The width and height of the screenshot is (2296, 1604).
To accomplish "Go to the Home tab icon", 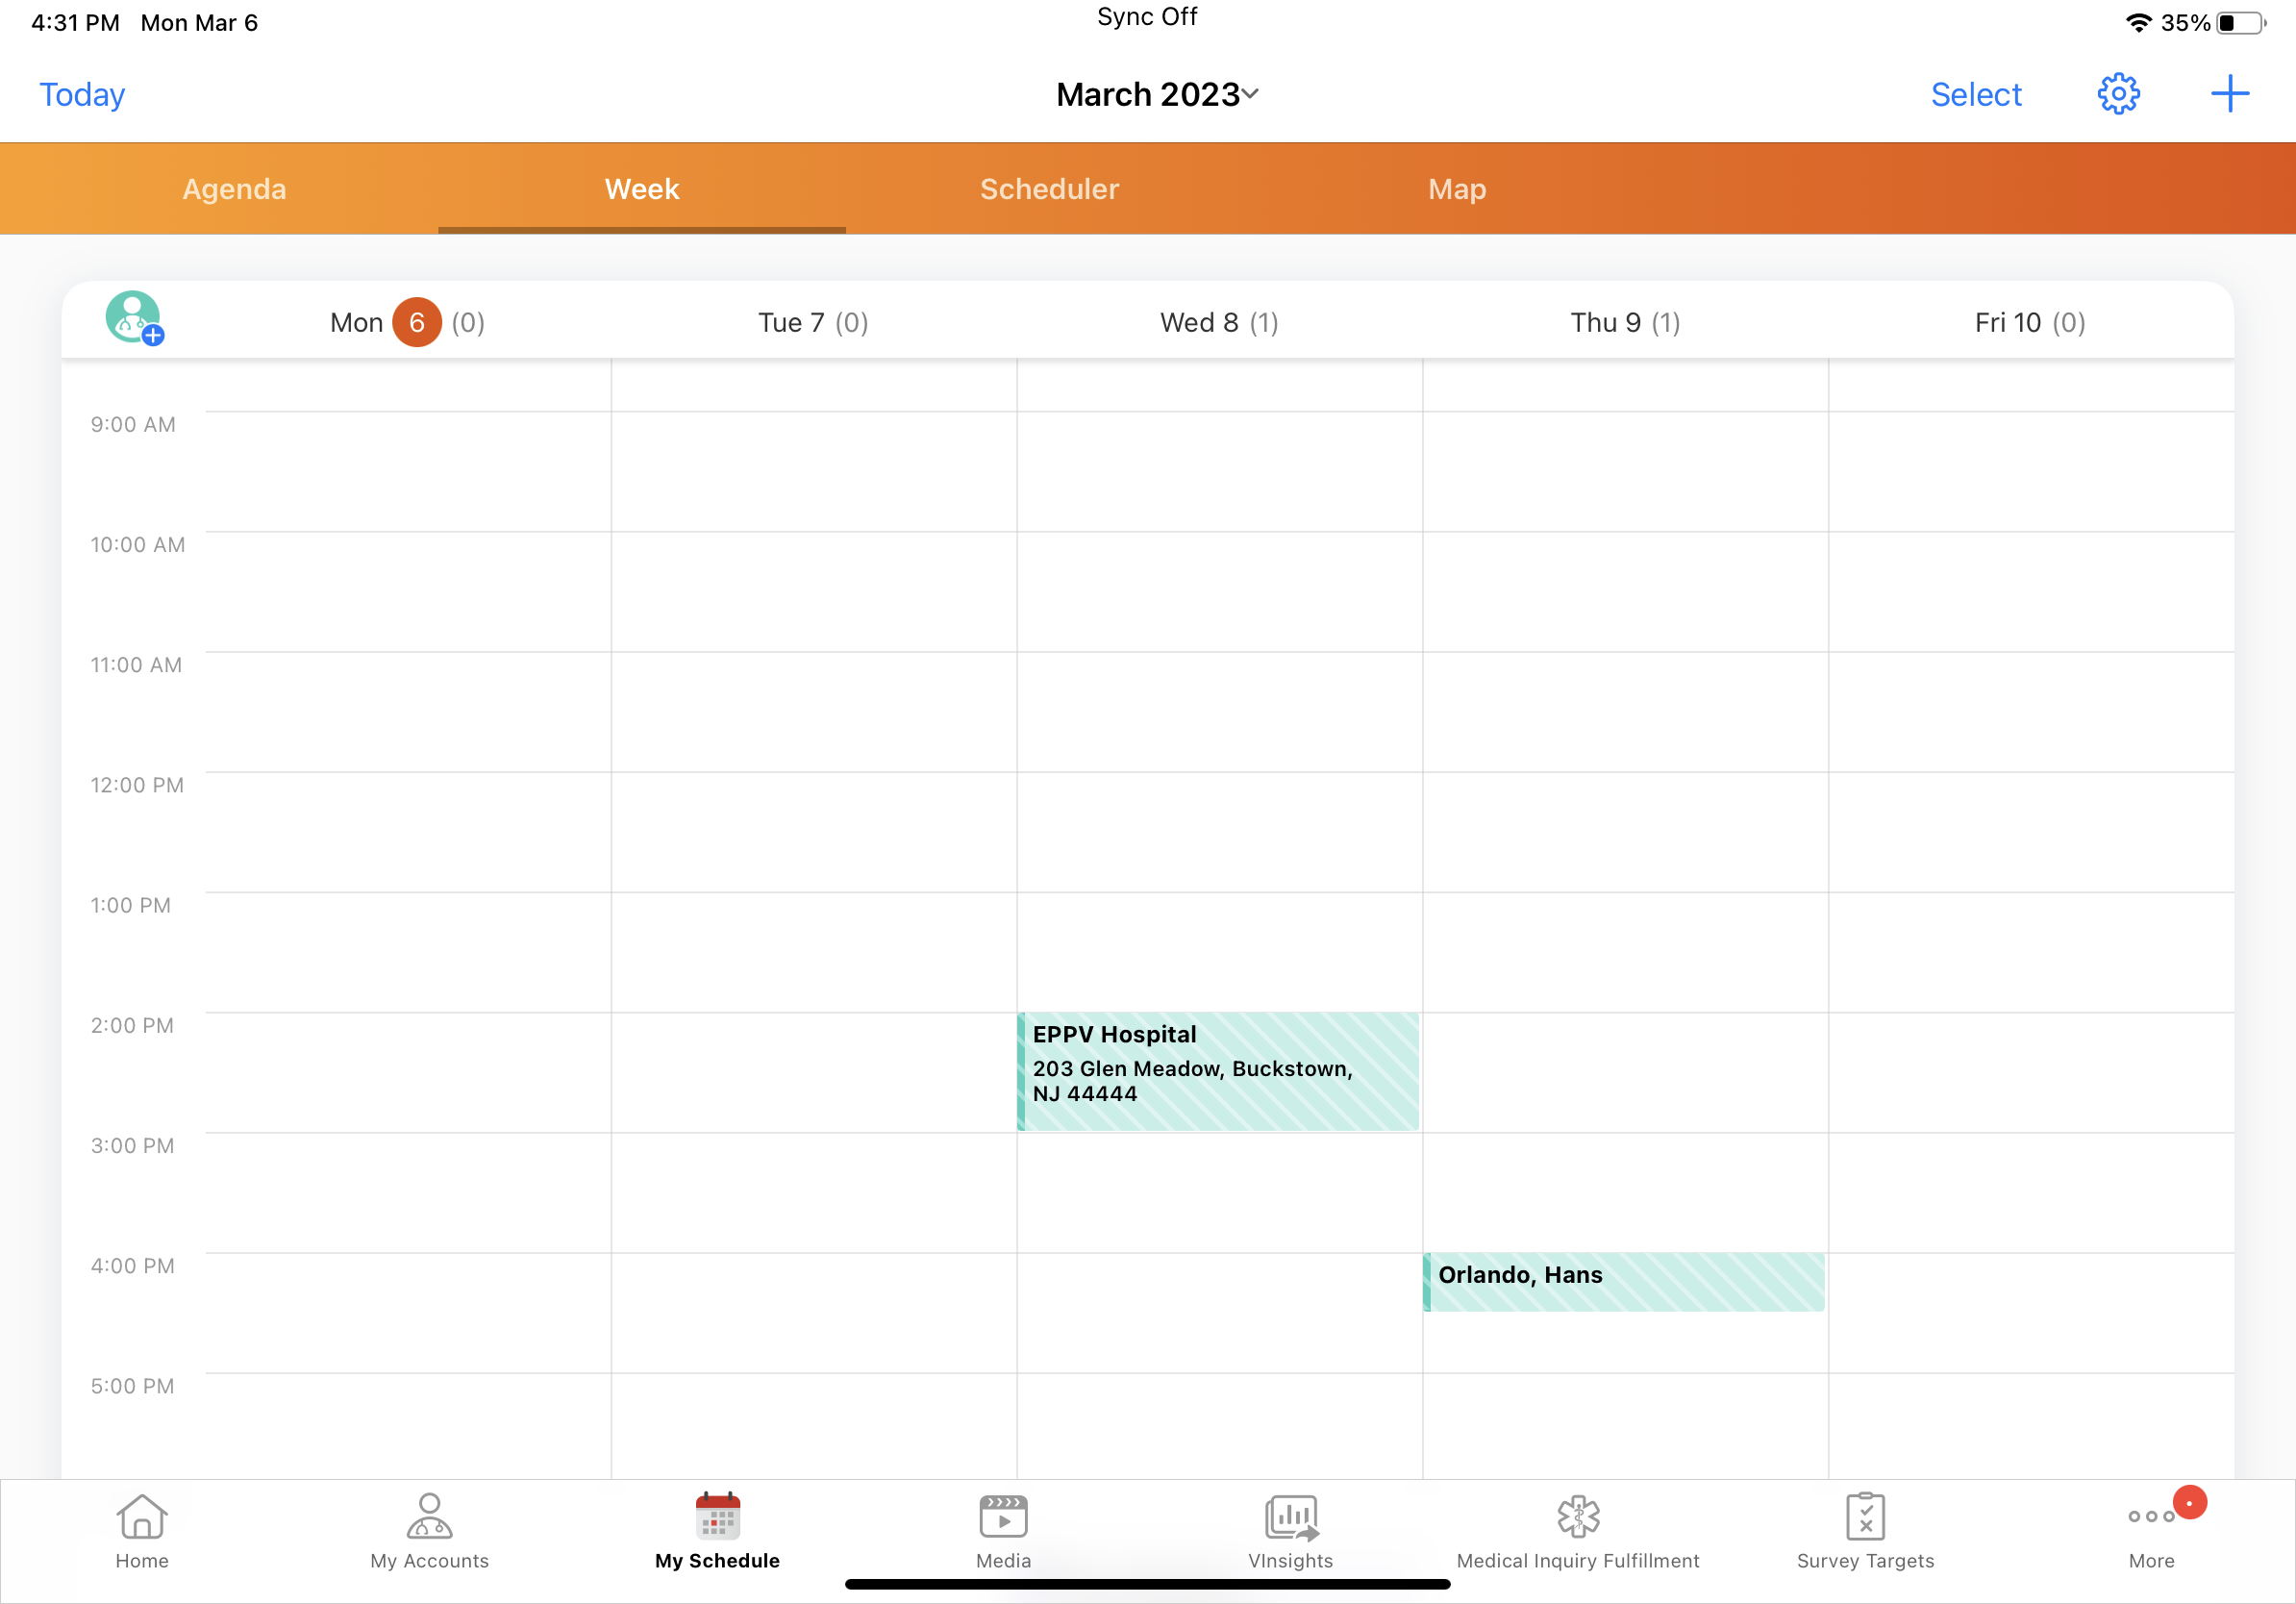I will point(142,1530).
